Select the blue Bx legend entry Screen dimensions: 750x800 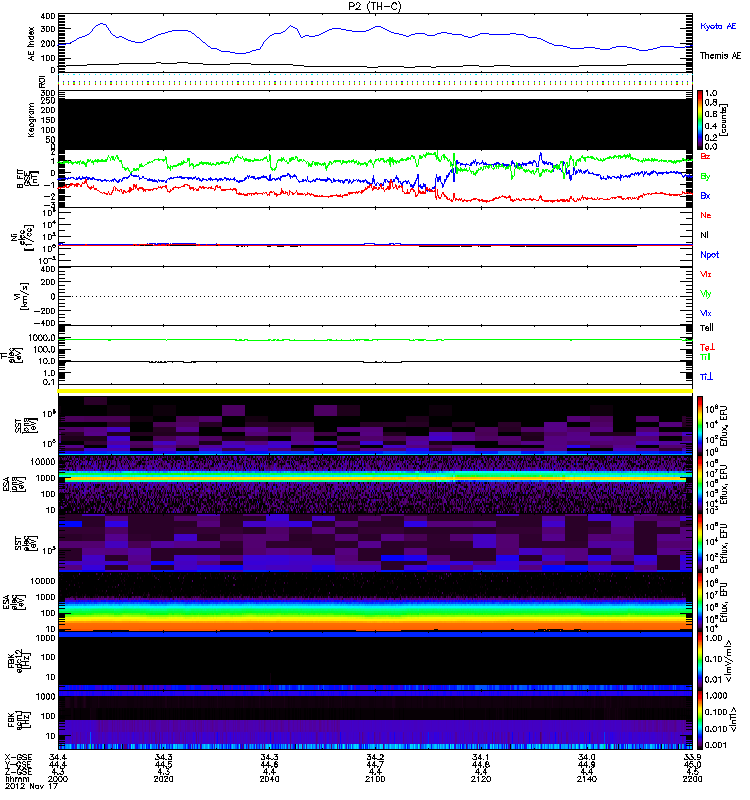(x=706, y=196)
